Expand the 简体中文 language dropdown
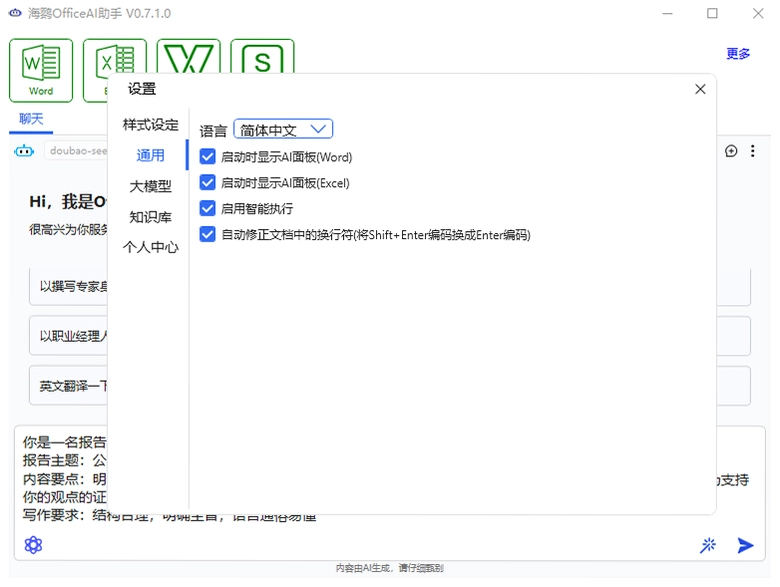The width and height of the screenshot is (780, 587). coord(283,130)
